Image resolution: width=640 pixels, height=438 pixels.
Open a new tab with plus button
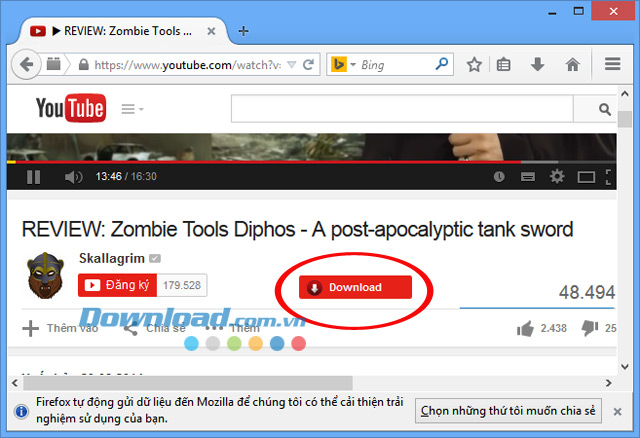pos(243,31)
